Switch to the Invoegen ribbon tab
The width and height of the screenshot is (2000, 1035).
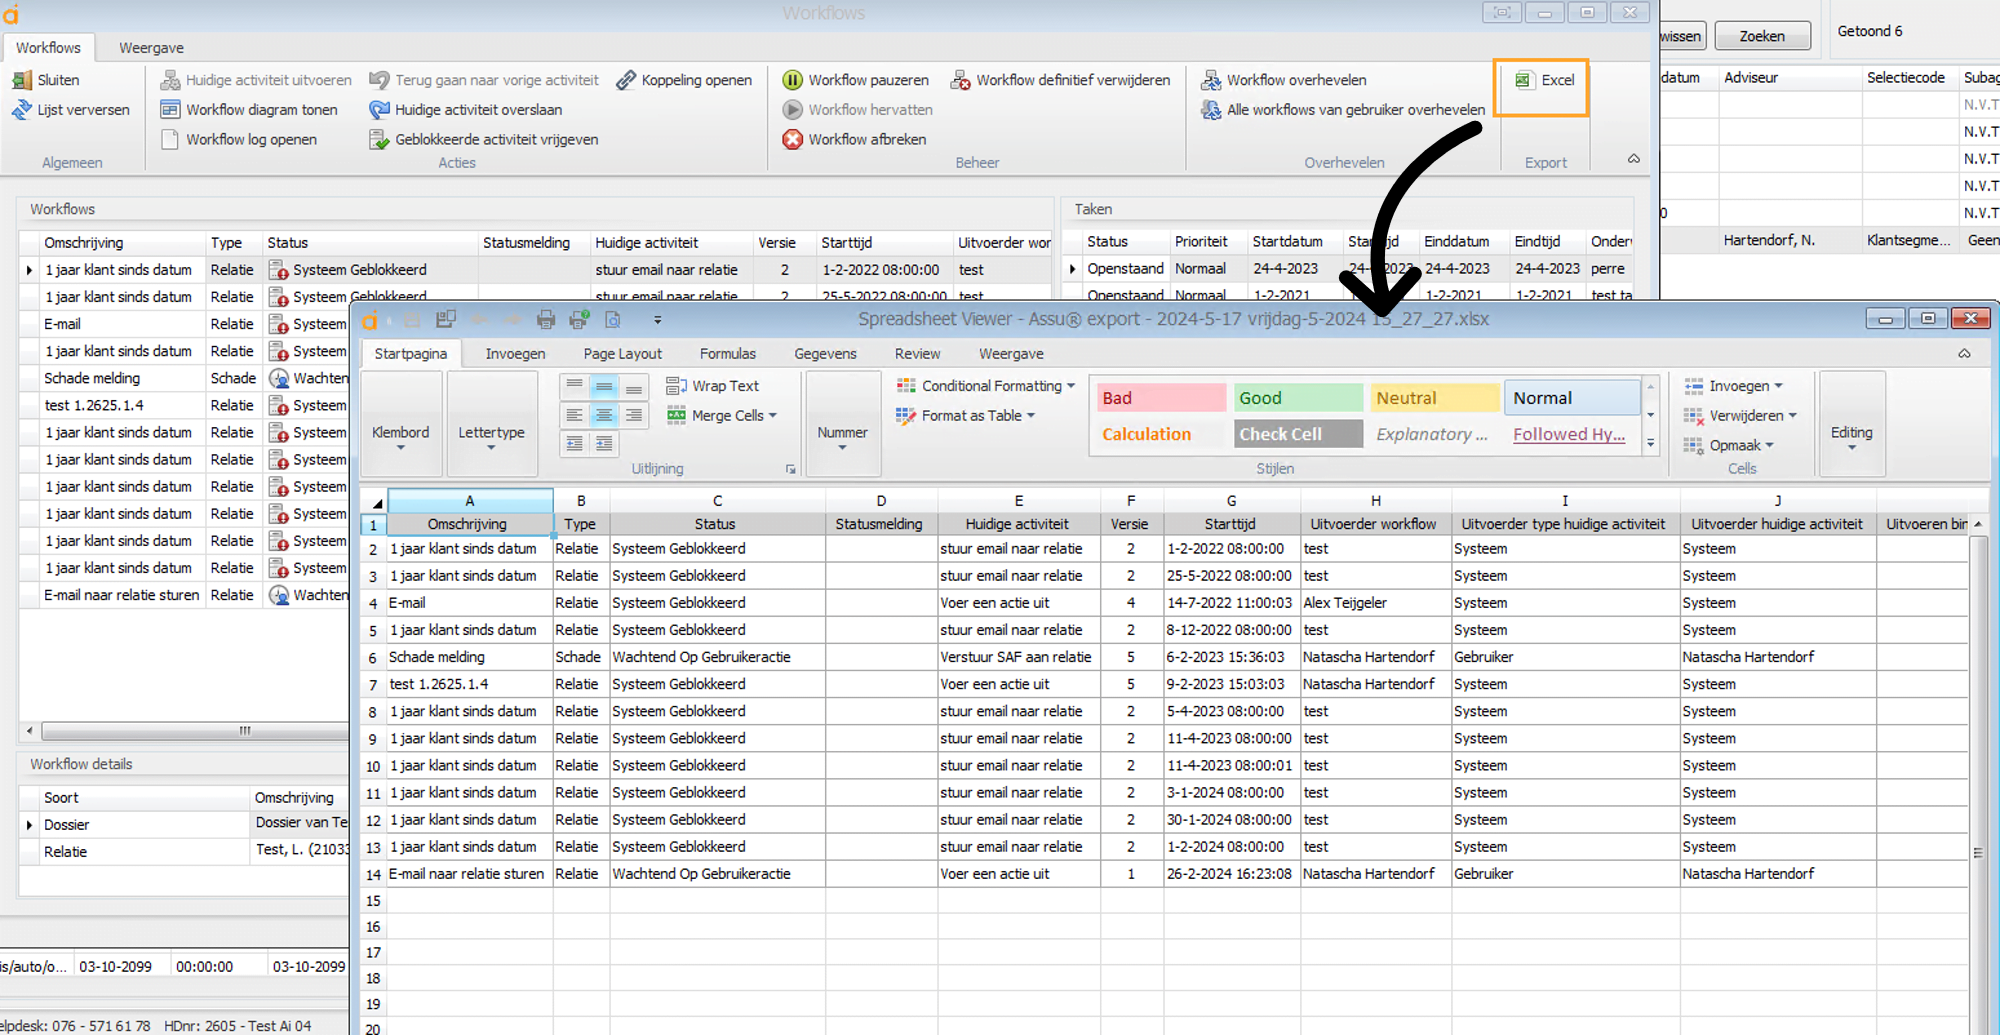pos(515,354)
